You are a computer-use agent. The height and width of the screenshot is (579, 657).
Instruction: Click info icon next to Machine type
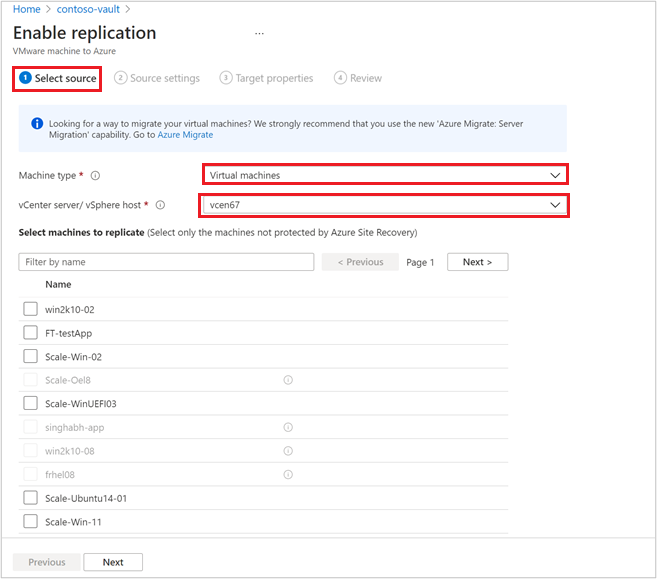[x=96, y=175]
